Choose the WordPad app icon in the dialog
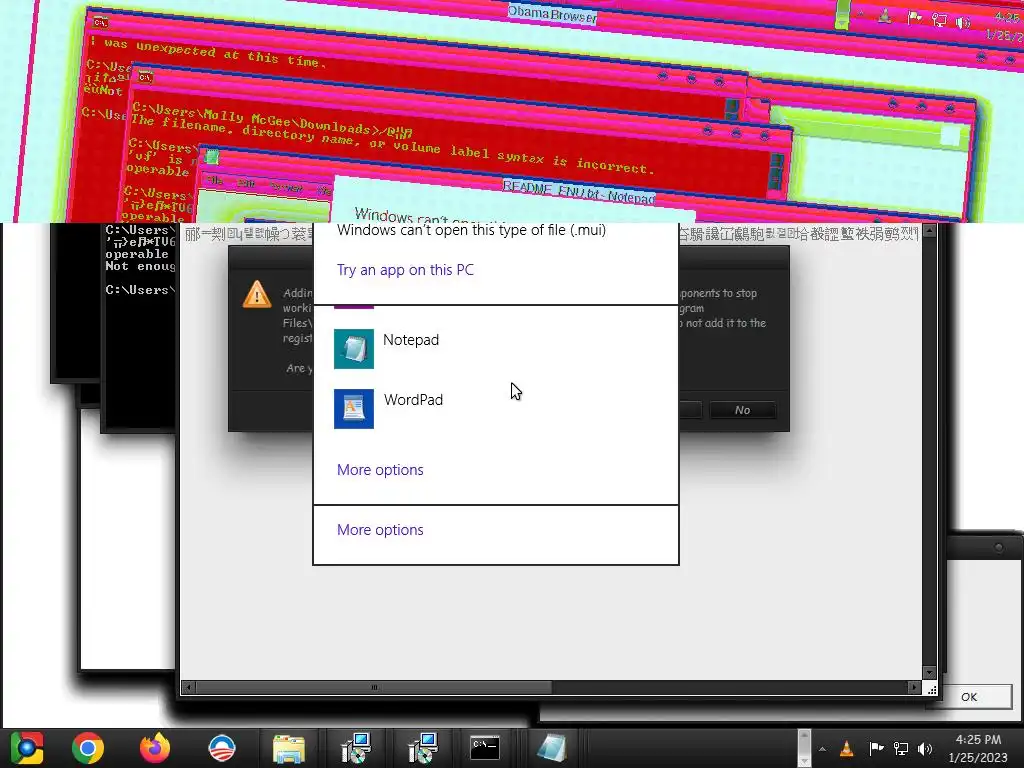The height and width of the screenshot is (768, 1024). coord(354,409)
